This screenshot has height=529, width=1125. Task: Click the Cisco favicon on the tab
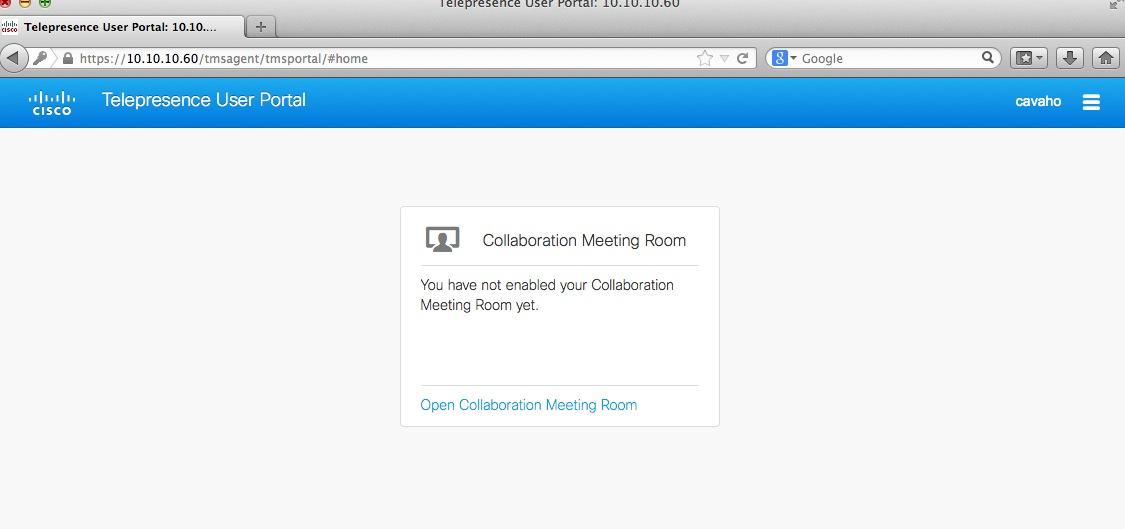click(10, 27)
